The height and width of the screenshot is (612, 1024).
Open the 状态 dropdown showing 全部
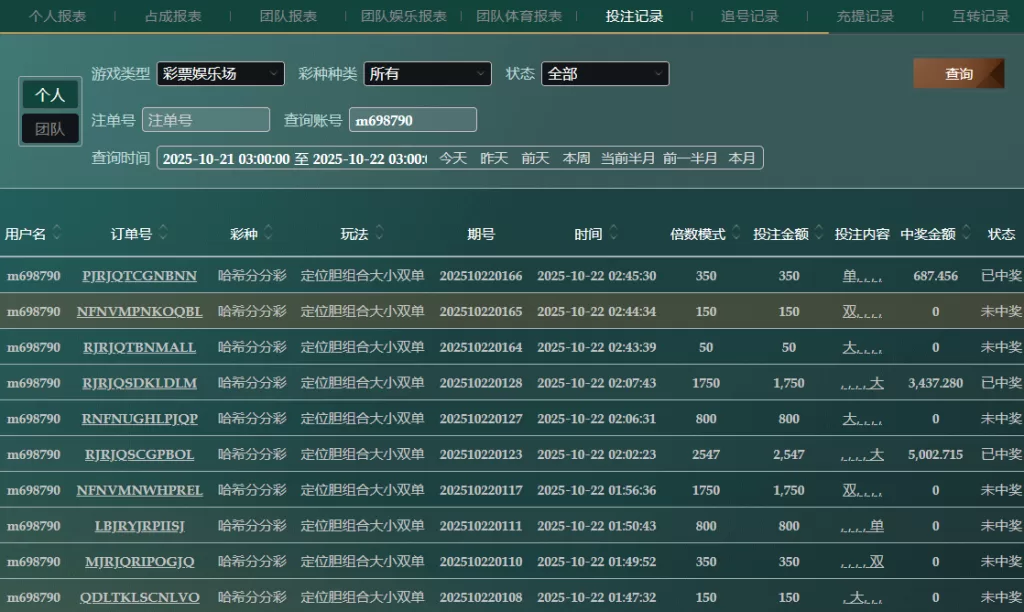[605, 74]
